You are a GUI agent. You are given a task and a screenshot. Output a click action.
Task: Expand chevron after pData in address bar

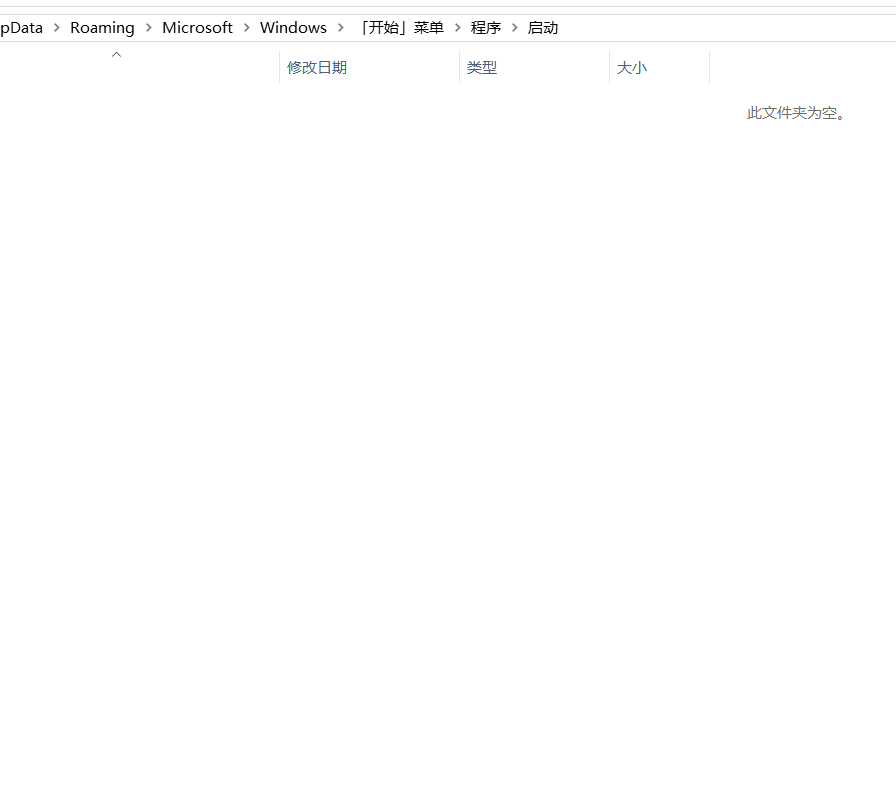(x=57, y=27)
